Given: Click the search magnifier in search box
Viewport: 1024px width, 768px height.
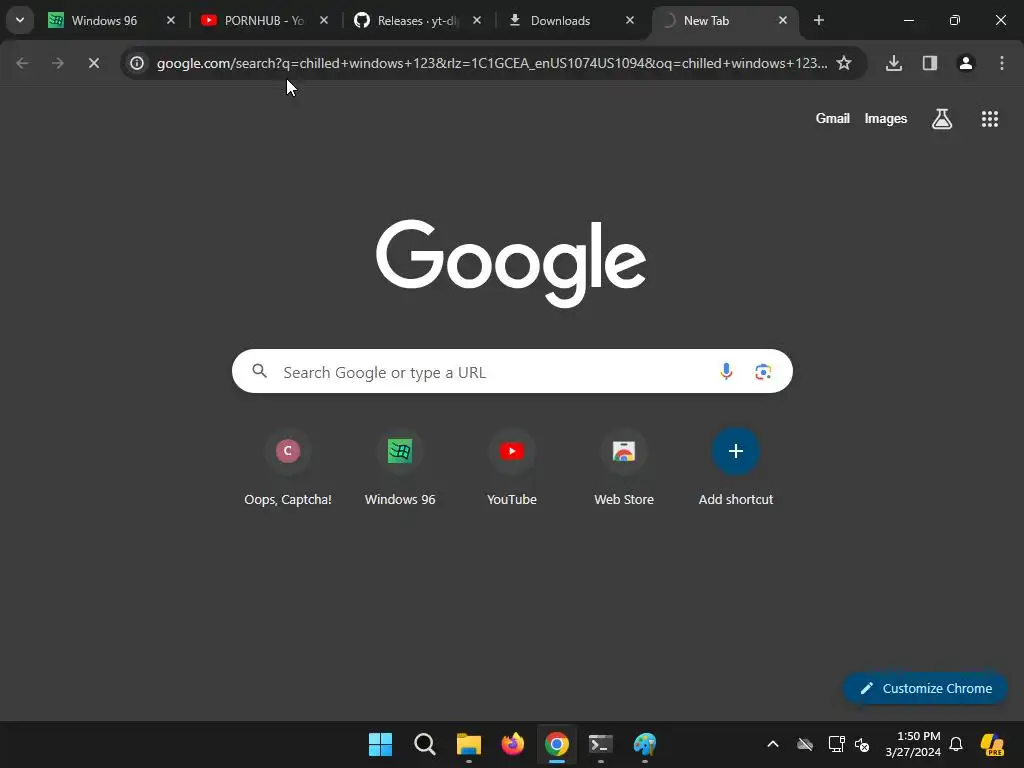Looking at the screenshot, I should [x=259, y=371].
